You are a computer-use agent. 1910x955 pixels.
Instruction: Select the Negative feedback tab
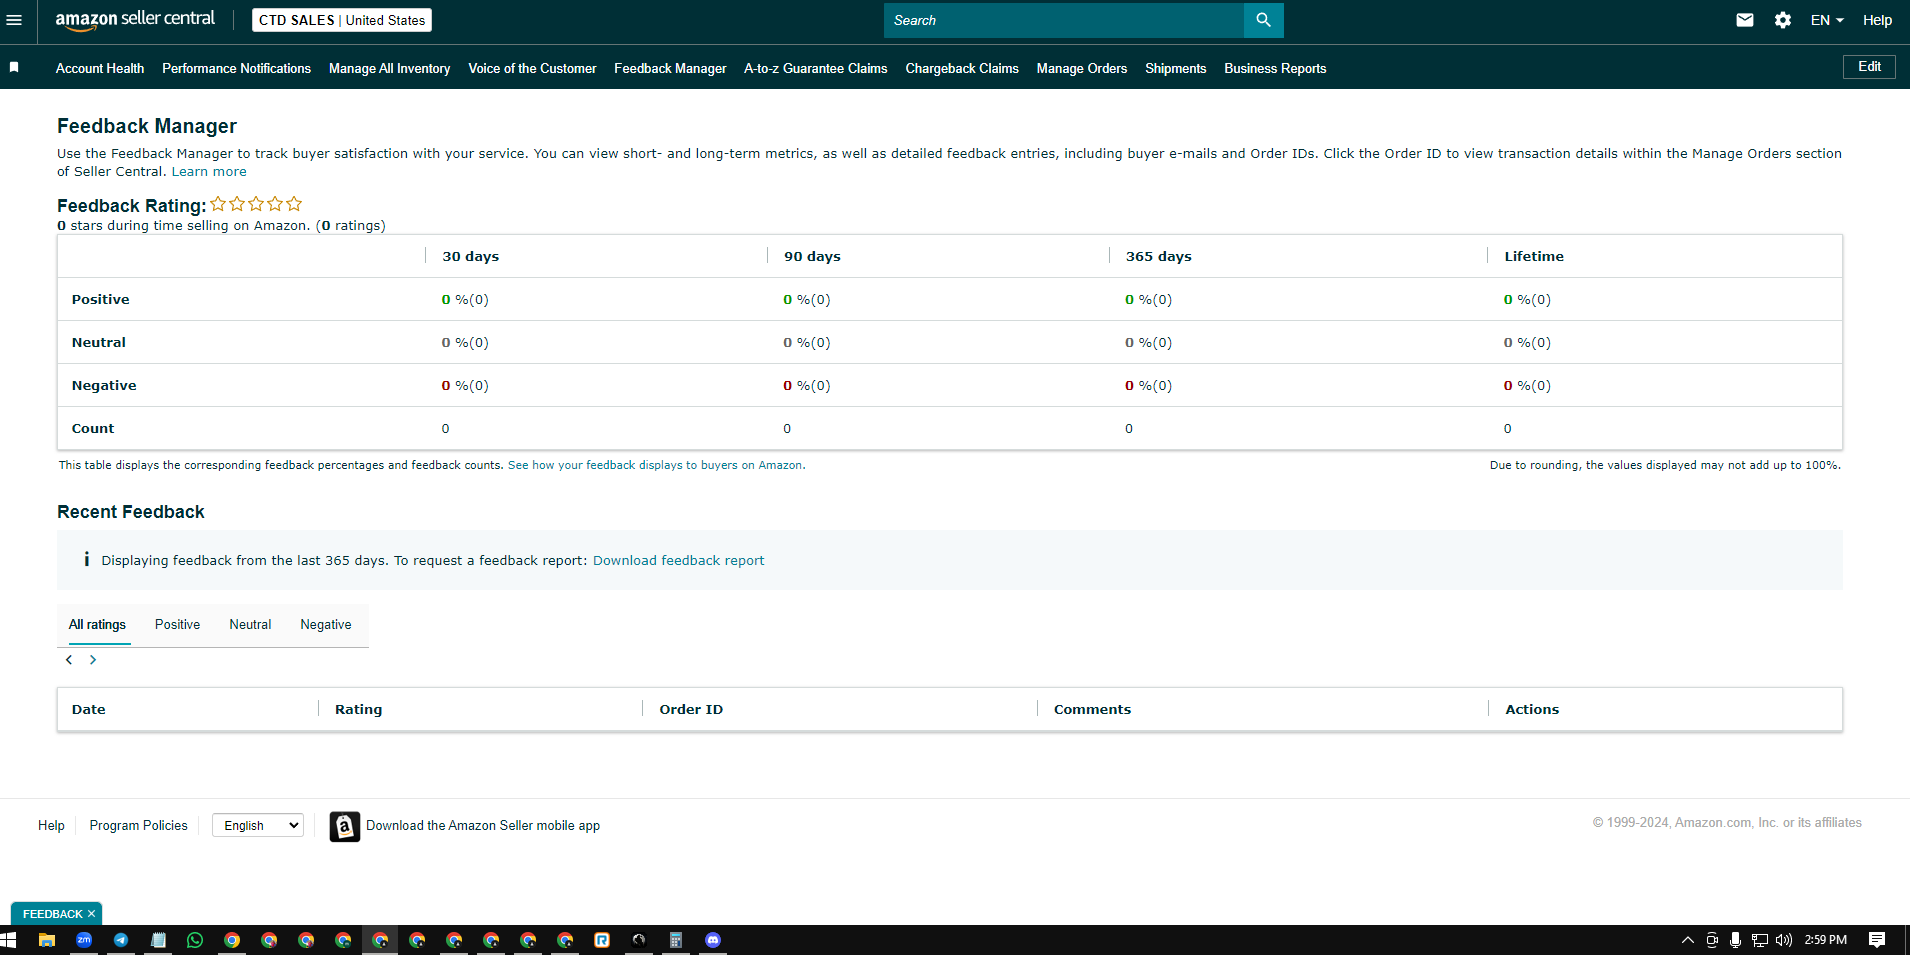pyautogui.click(x=326, y=624)
